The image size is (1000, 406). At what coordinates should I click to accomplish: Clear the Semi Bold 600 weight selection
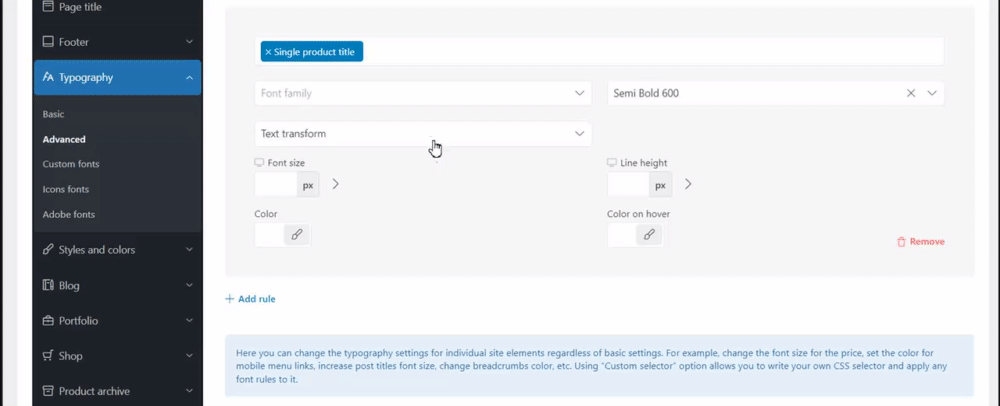[x=911, y=93]
